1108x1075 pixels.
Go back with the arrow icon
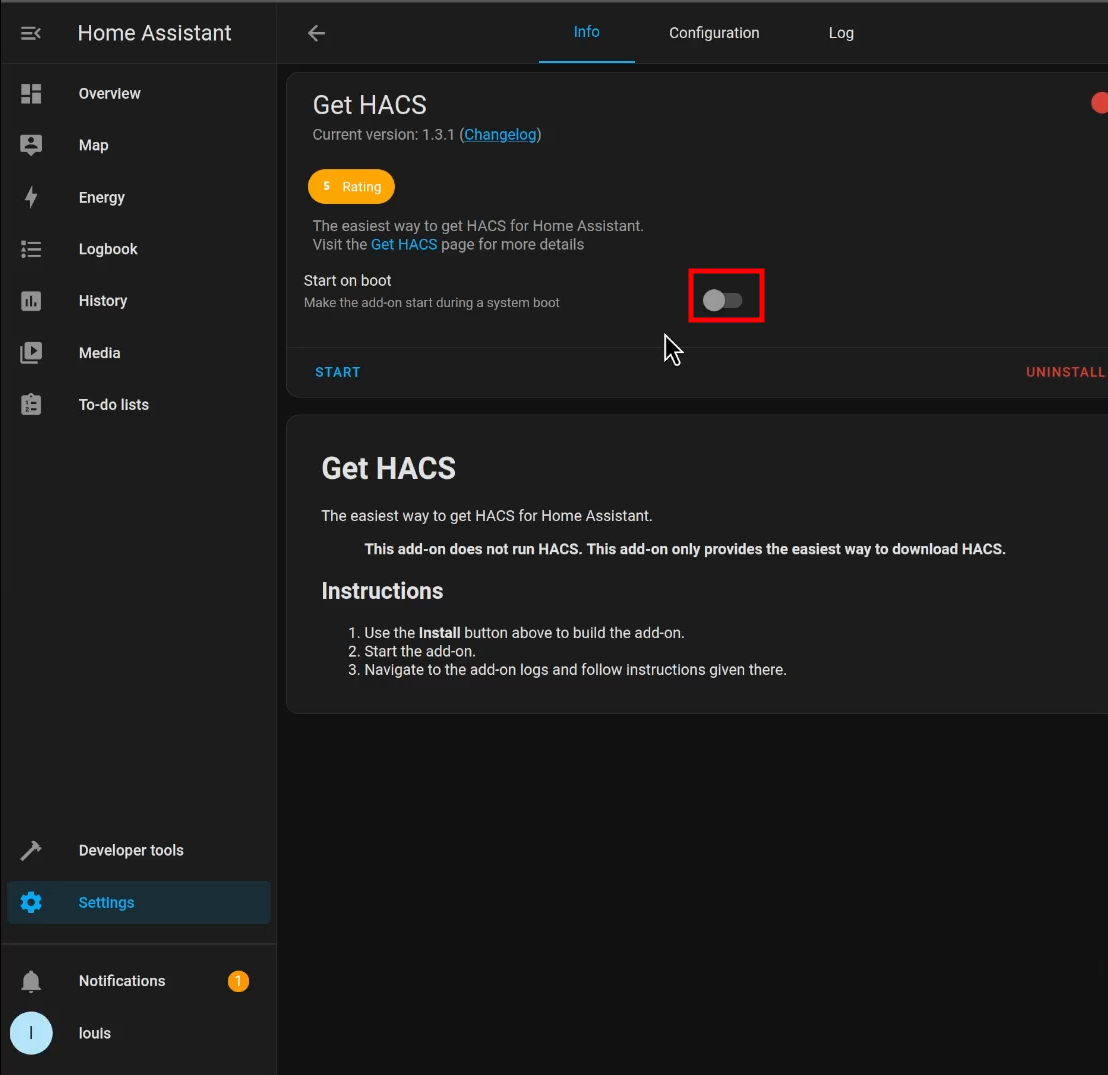click(317, 33)
